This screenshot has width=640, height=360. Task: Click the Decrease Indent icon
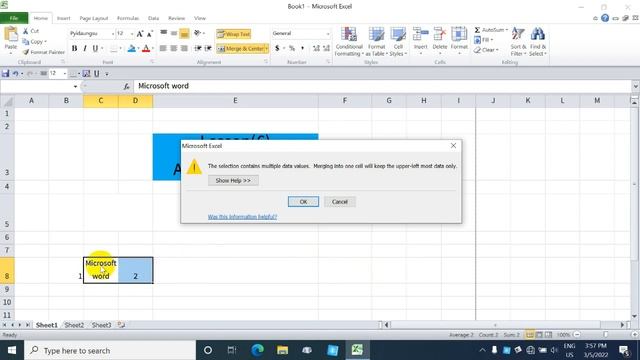(198, 49)
